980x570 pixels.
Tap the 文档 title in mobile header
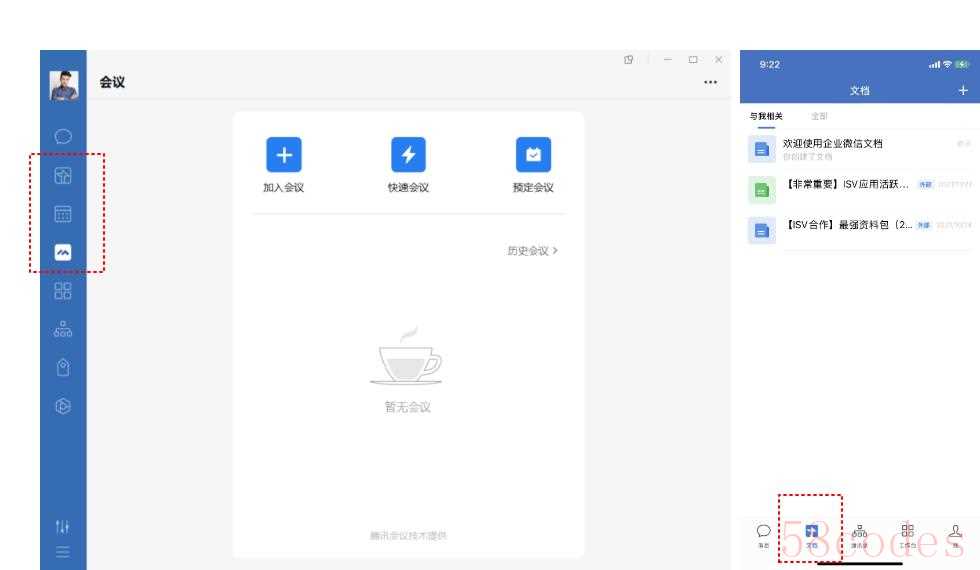(x=860, y=91)
